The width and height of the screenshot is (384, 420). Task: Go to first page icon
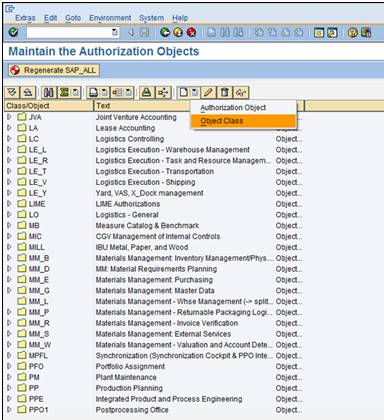click(x=259, y=32)
